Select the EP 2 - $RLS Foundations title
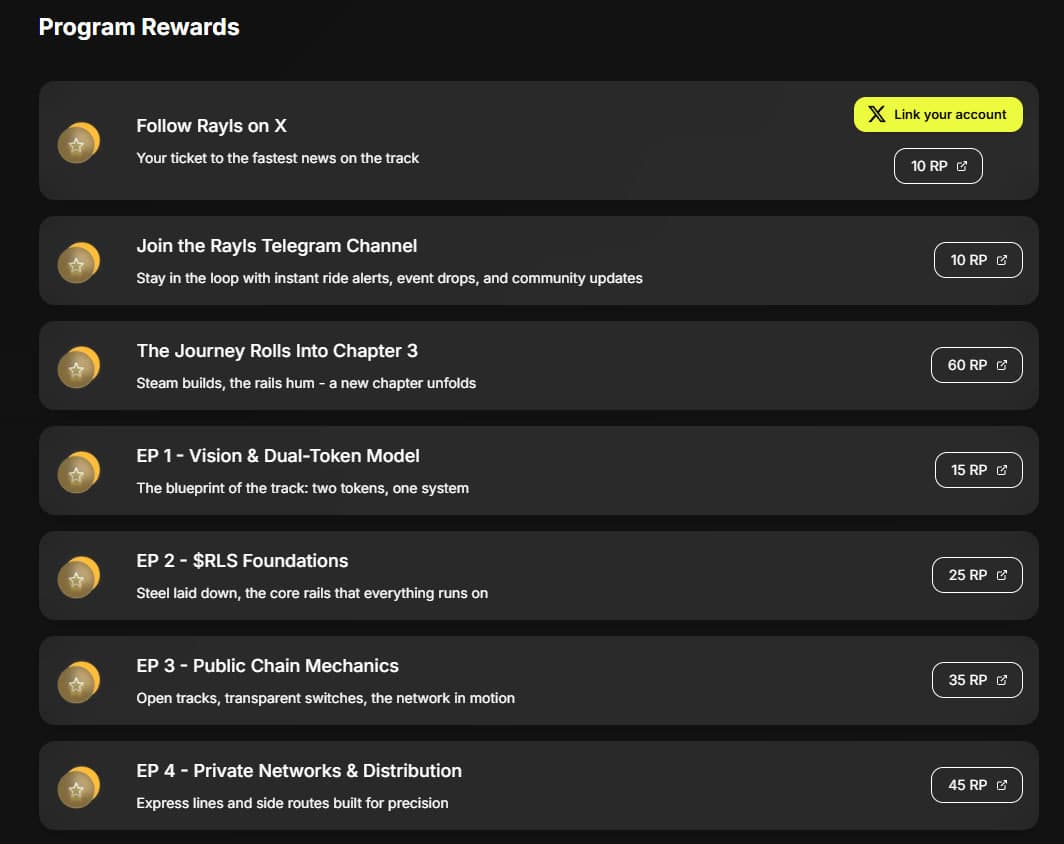Viewport: 1064px width, 844px height. [242, 561]
